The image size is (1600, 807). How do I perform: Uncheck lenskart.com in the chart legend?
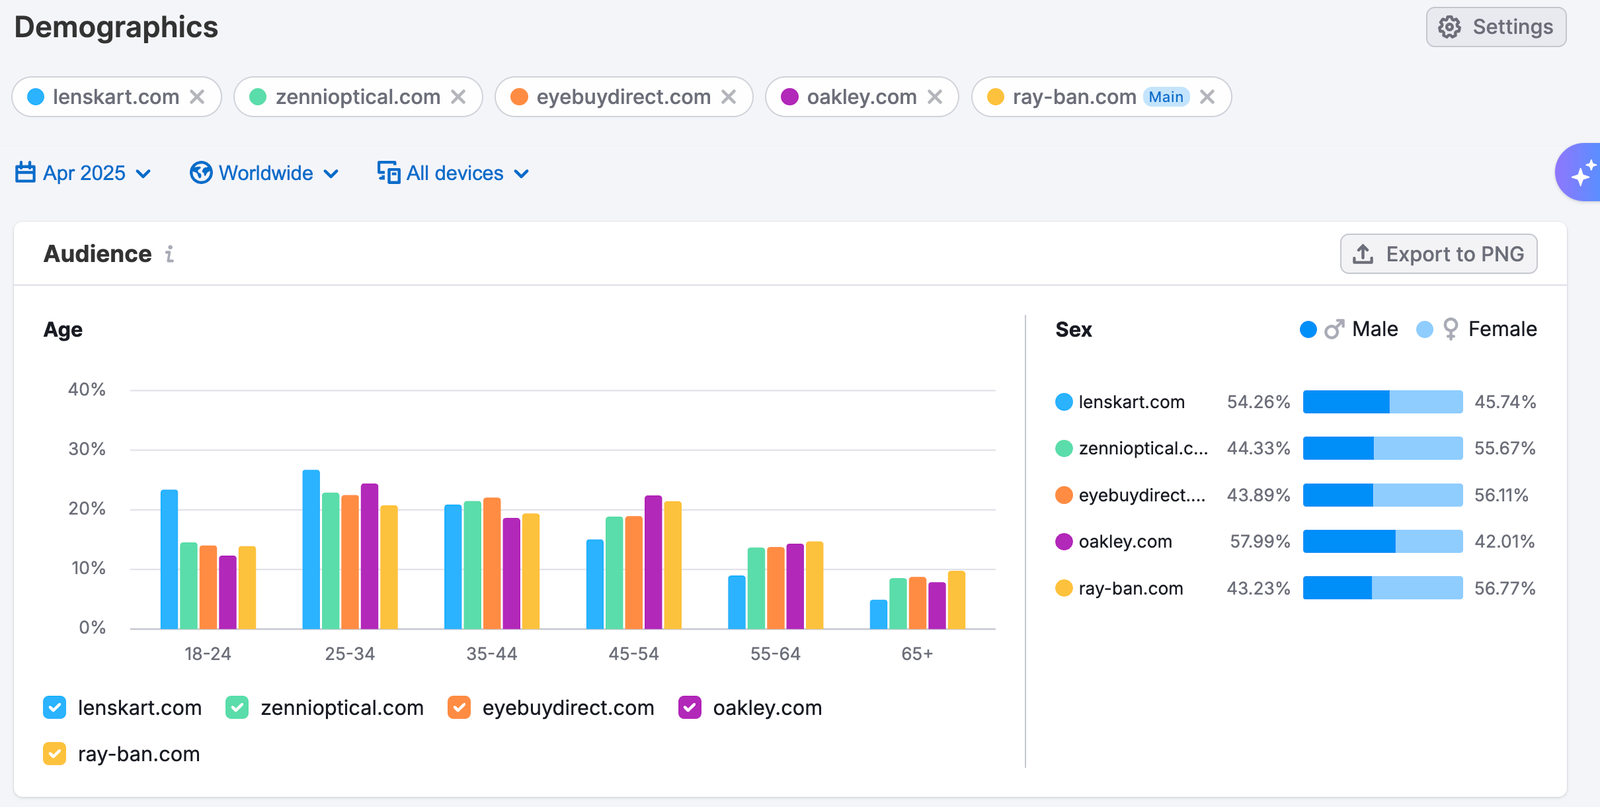(x=55, y=708)
